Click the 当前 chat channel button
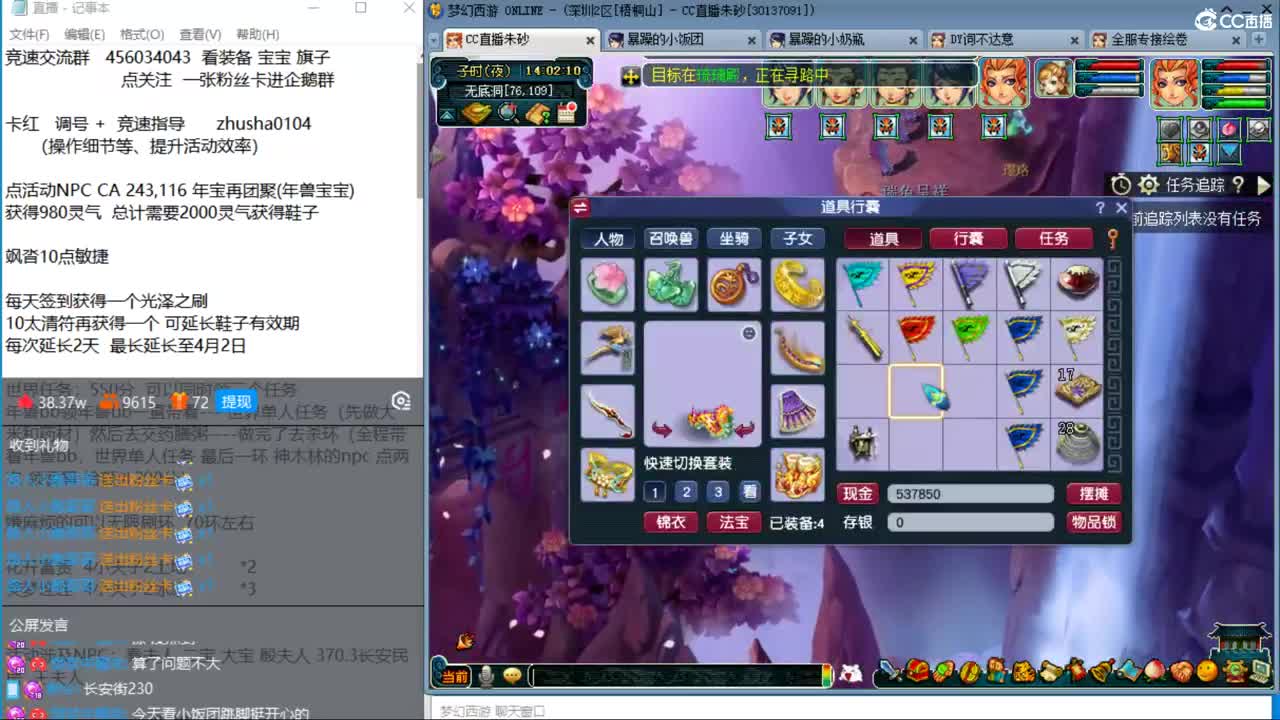 (455, 677)
